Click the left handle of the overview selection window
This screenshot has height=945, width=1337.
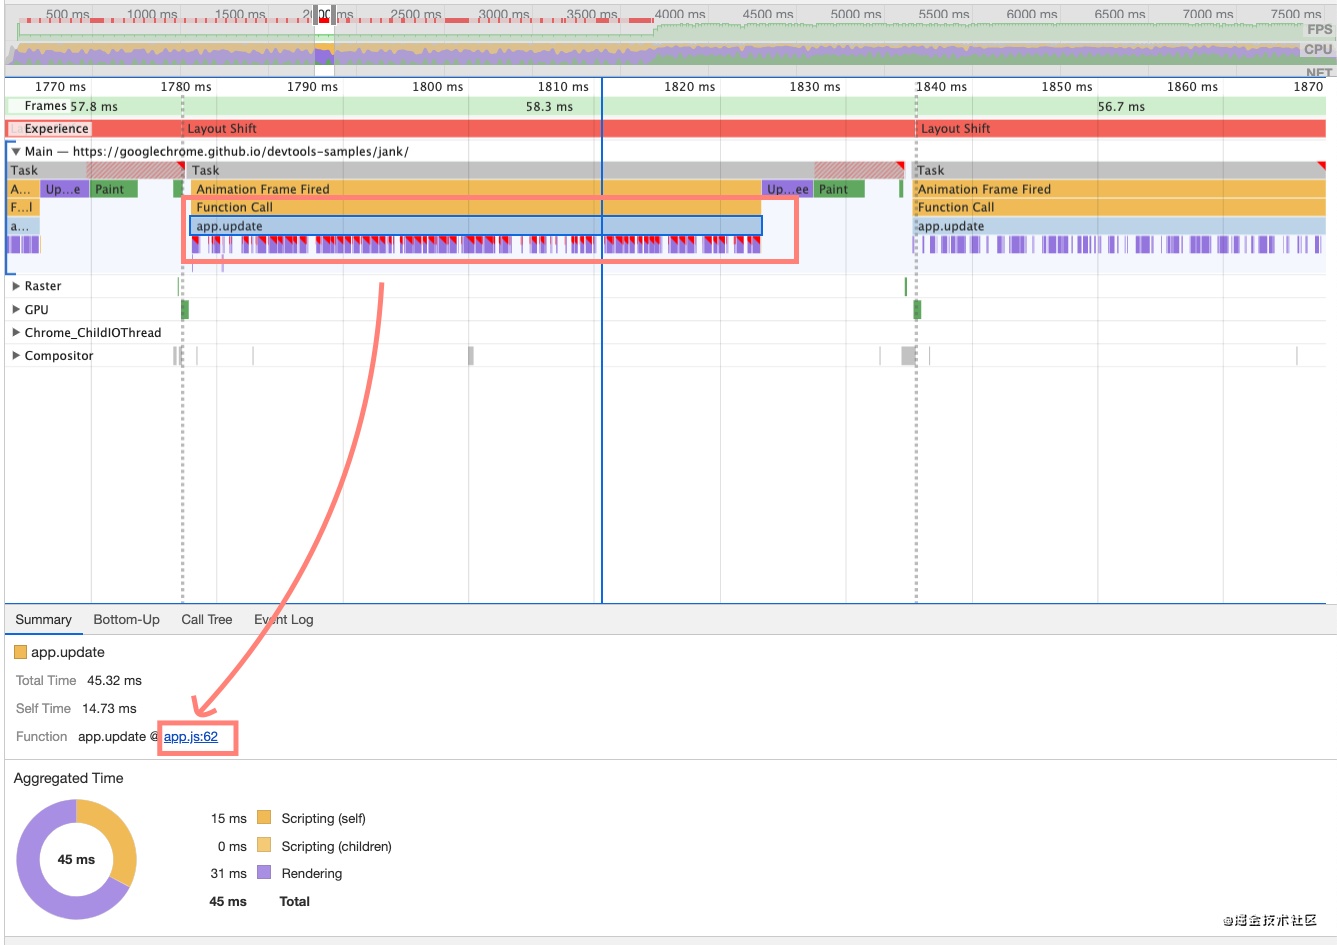[315, 14]
